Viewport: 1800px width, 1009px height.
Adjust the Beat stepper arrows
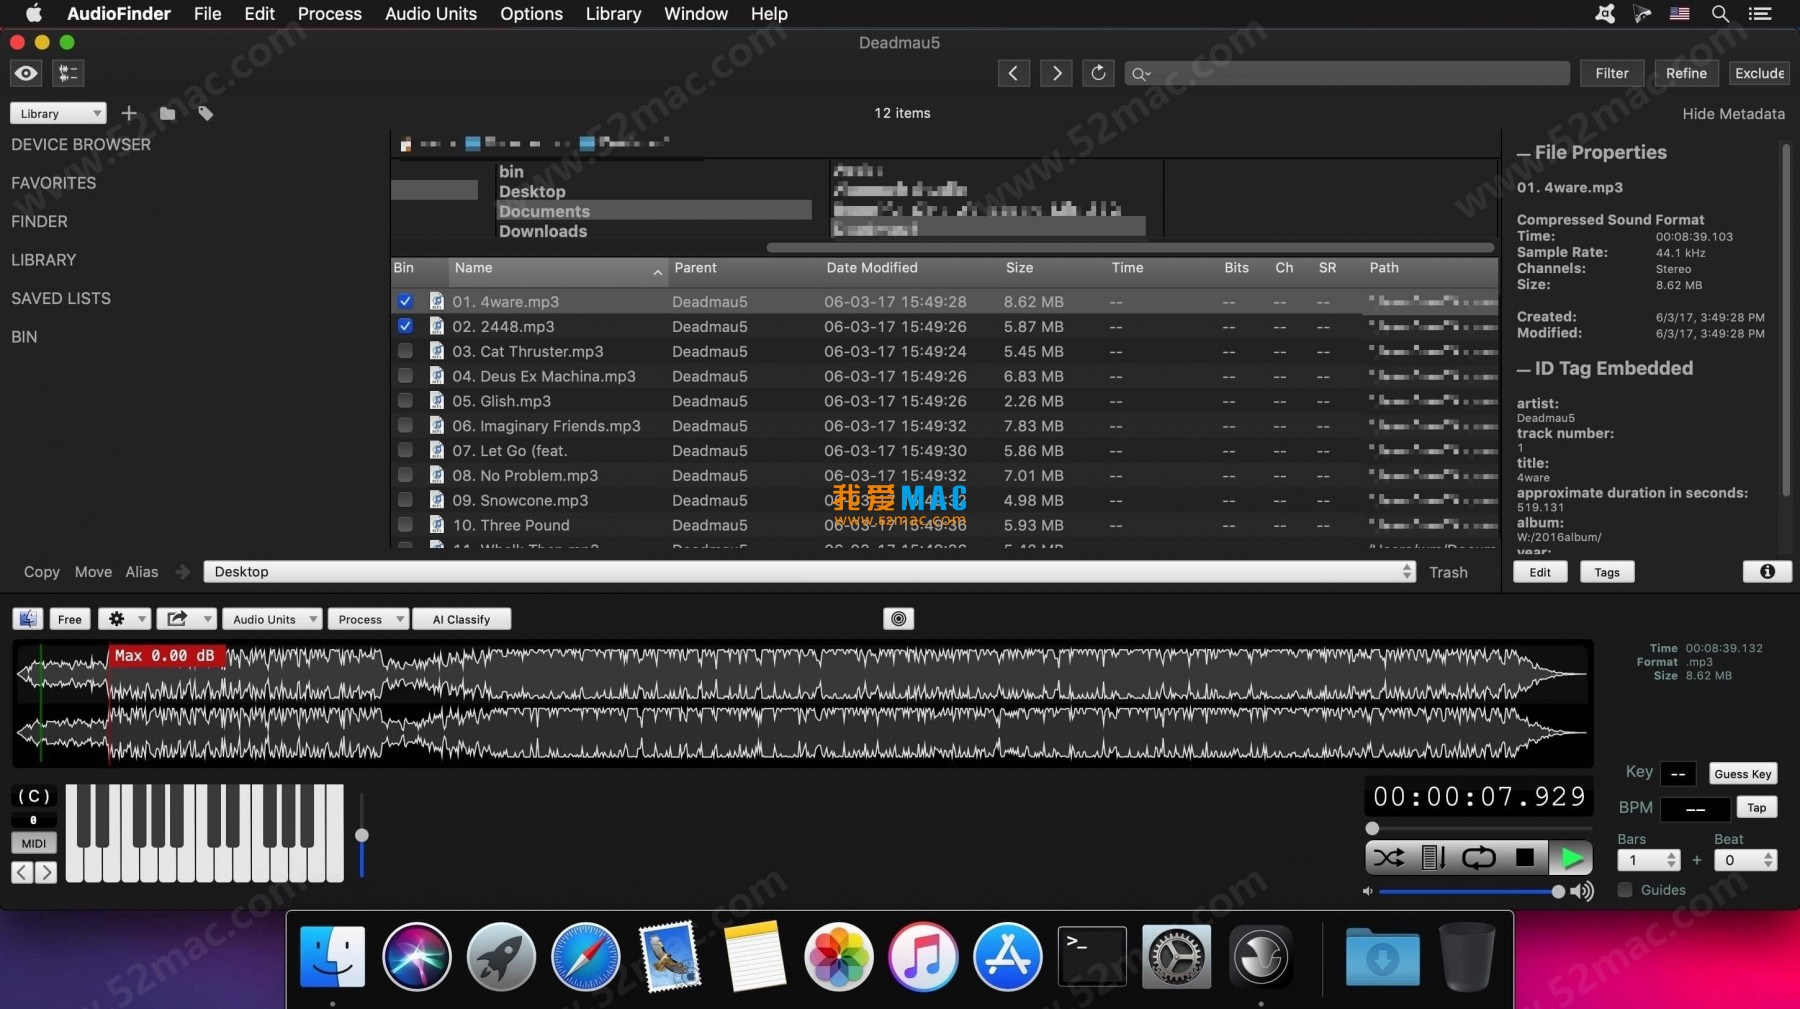pyautogui.click(x=1768, y=860)
